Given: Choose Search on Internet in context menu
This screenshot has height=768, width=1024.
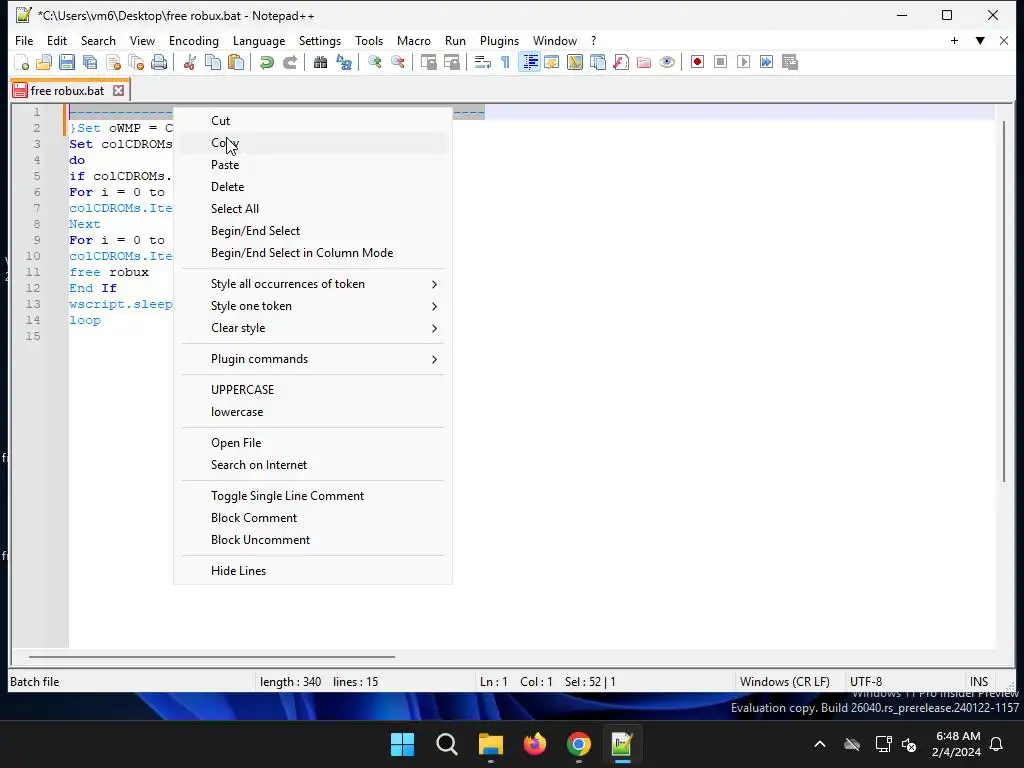Looking at the screenshot, I should pos(313,464).
